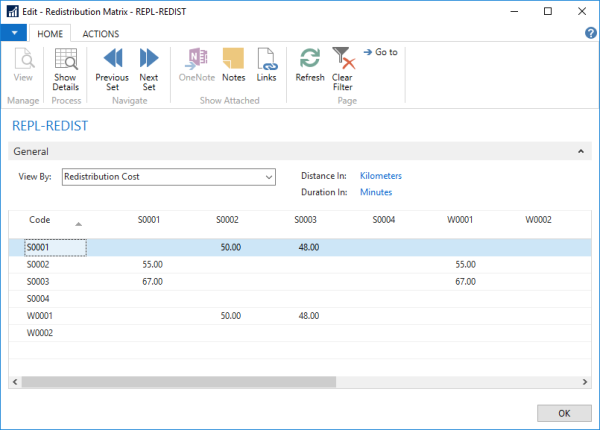
Task: Collapse the General section
Action: pos(581,152)
